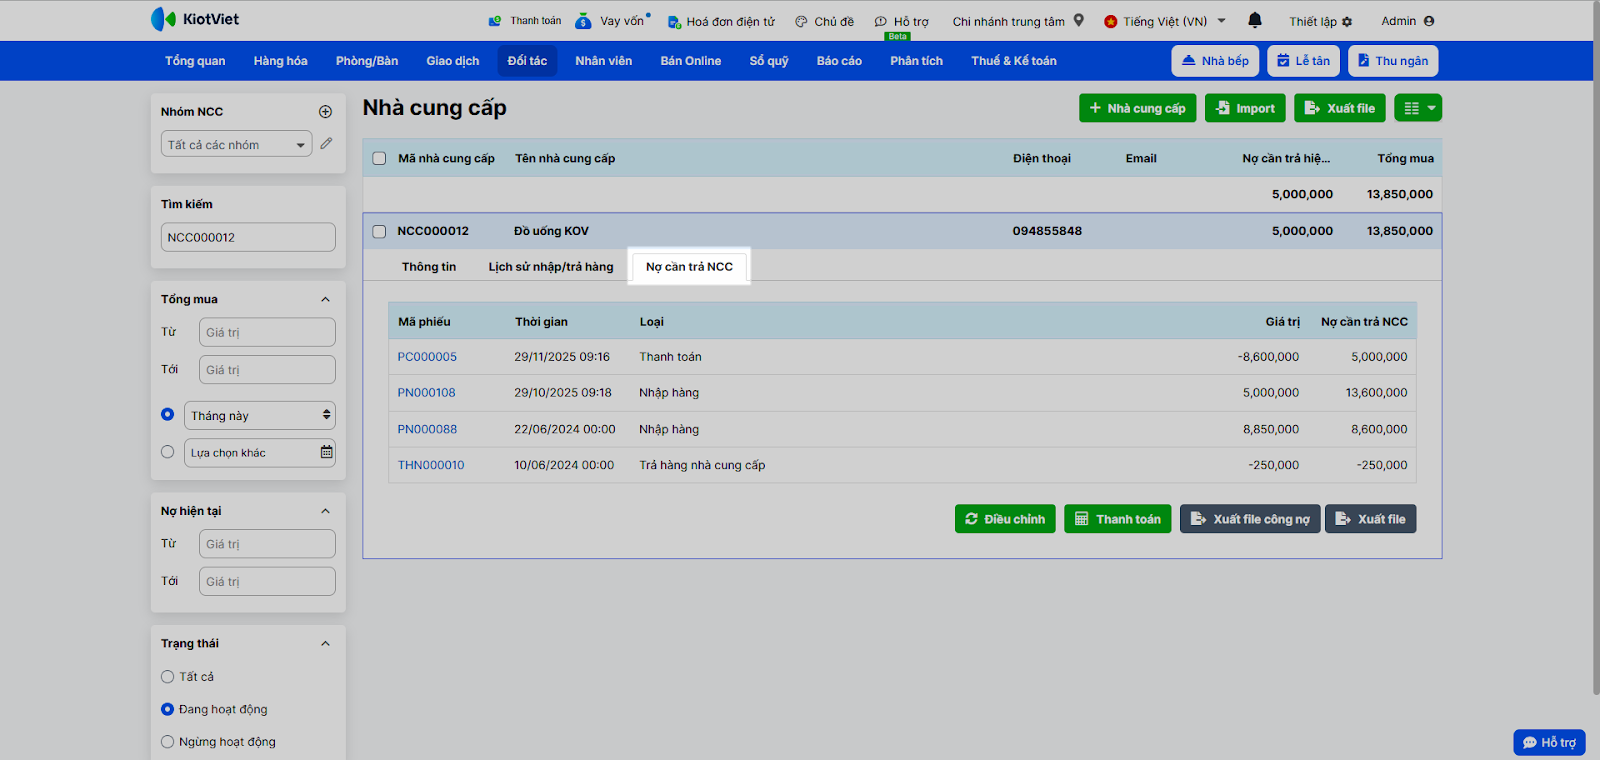Click the plus icon to add Nhóm NCC
The width and height of the screenshot is (1600, 760).
325,112
